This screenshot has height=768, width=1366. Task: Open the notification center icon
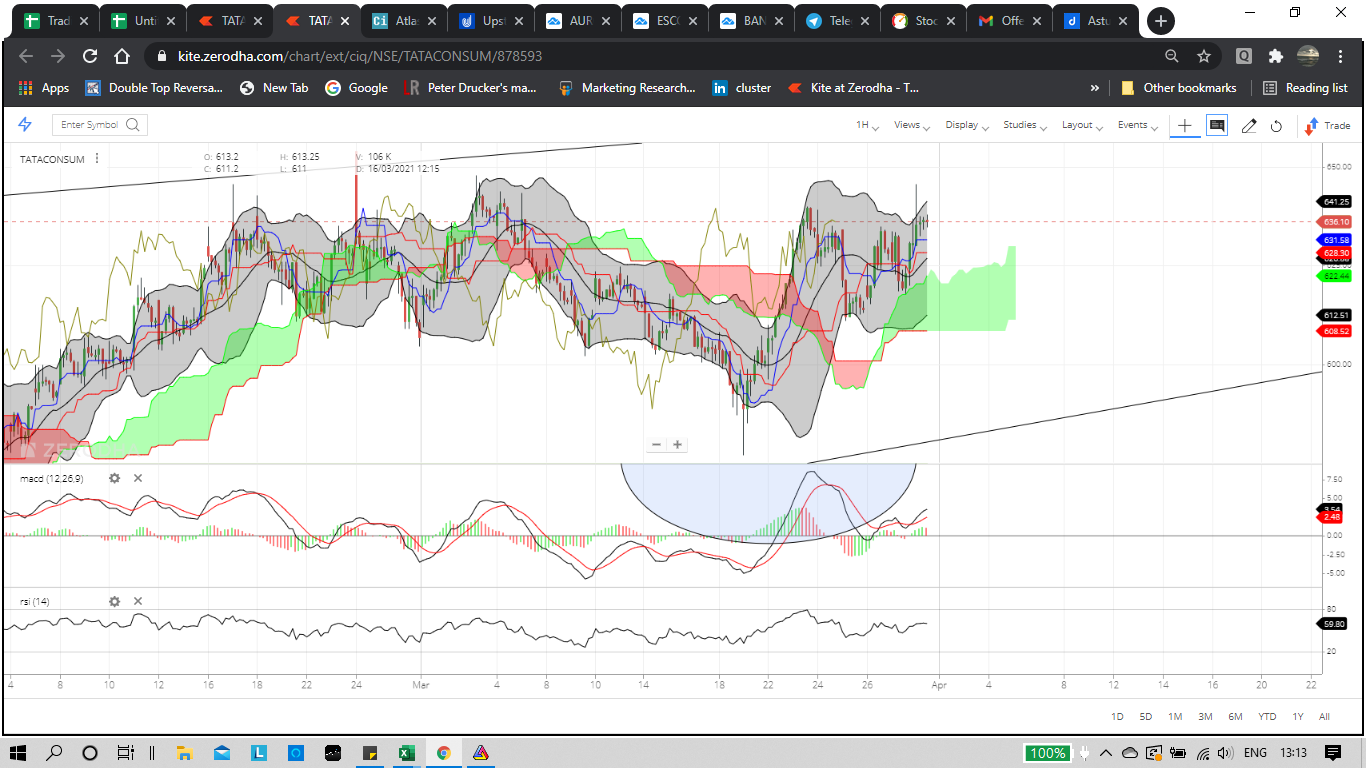[1332, 753]
